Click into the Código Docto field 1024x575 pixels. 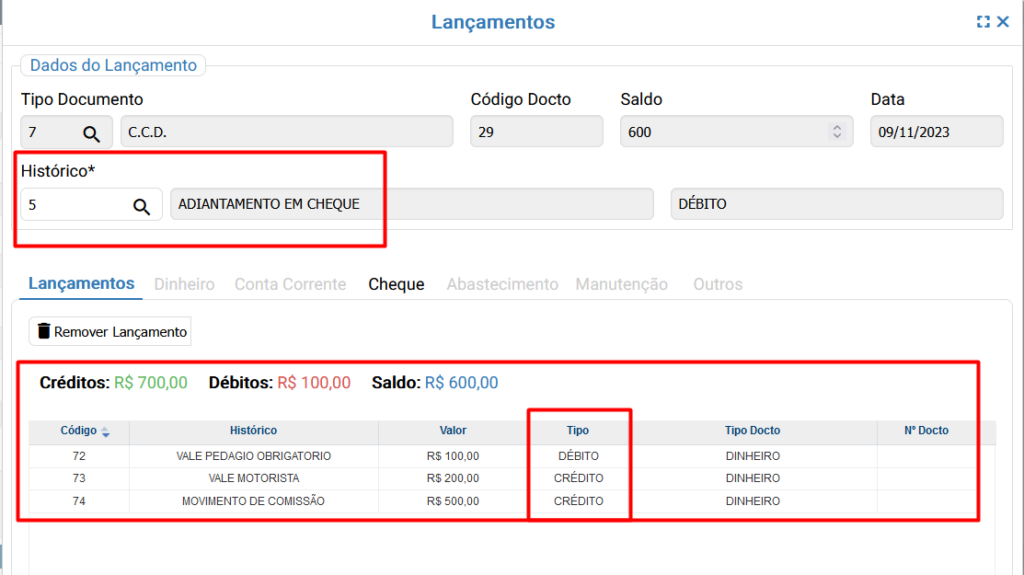[536, 132]
